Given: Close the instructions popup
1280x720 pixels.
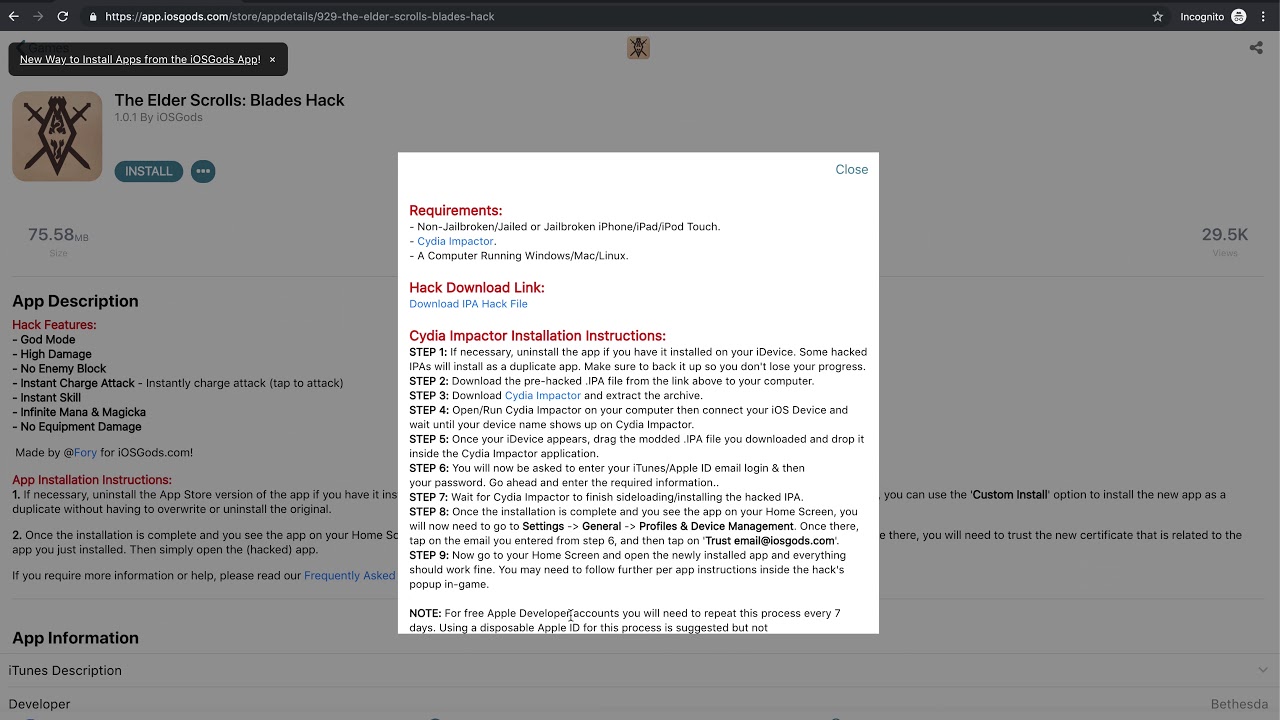Looking at the screenshot, I should pyautogui.click(x=852, y=169).
